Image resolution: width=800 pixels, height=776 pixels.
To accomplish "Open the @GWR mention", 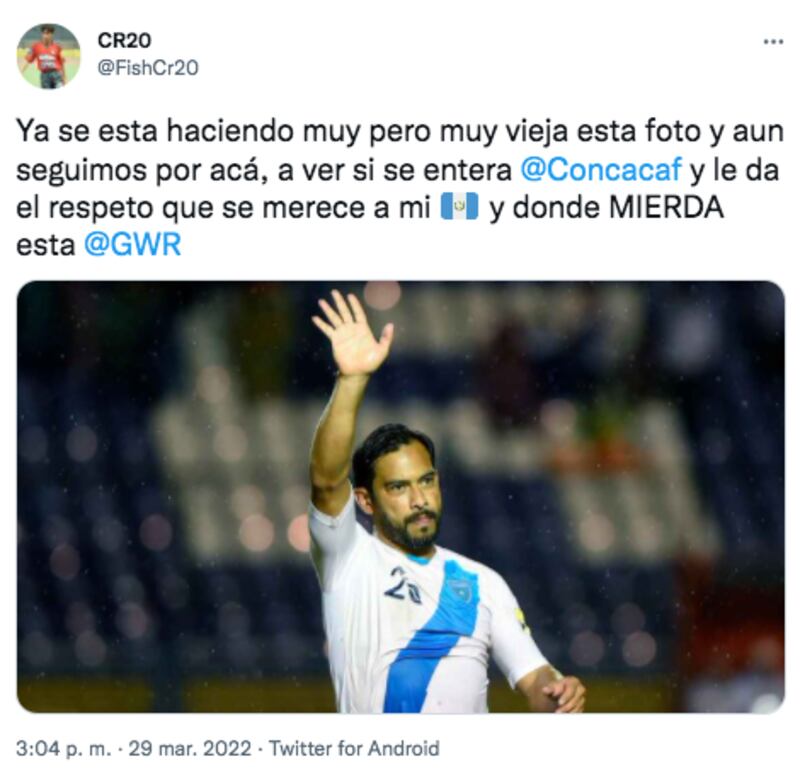I will point(133,245).
